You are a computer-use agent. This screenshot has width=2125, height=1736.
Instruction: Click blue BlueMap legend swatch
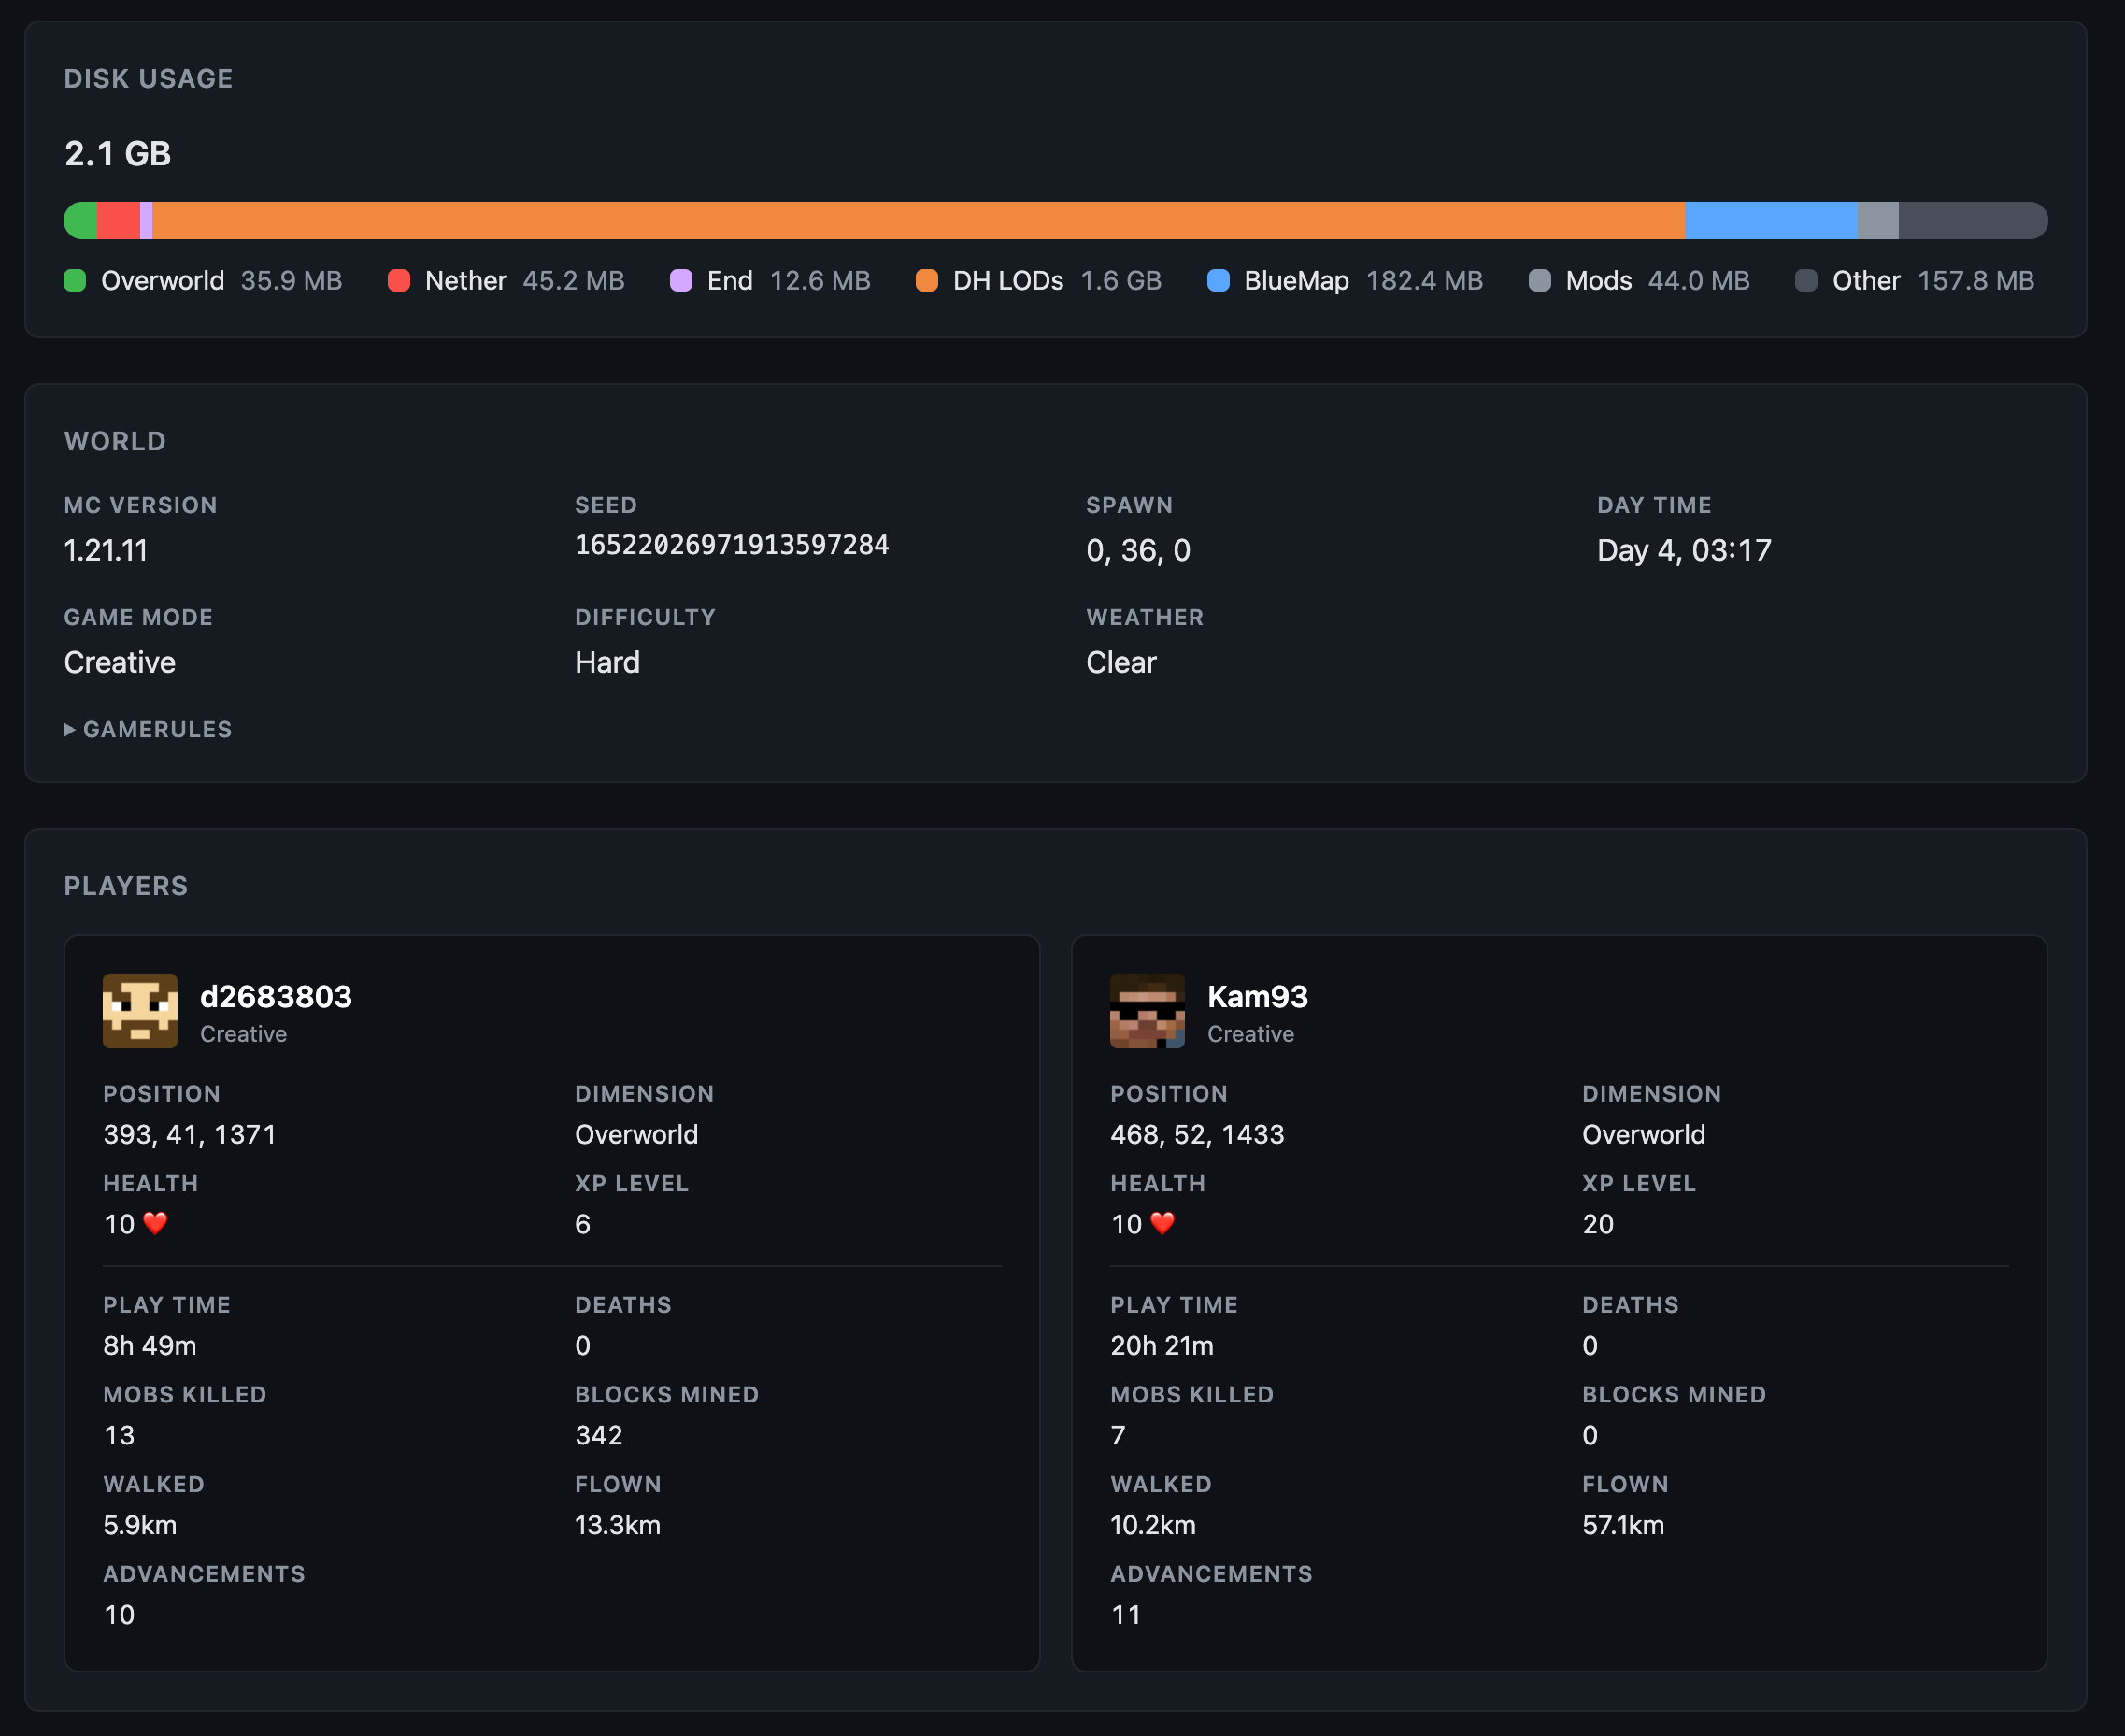(1218, 281)
